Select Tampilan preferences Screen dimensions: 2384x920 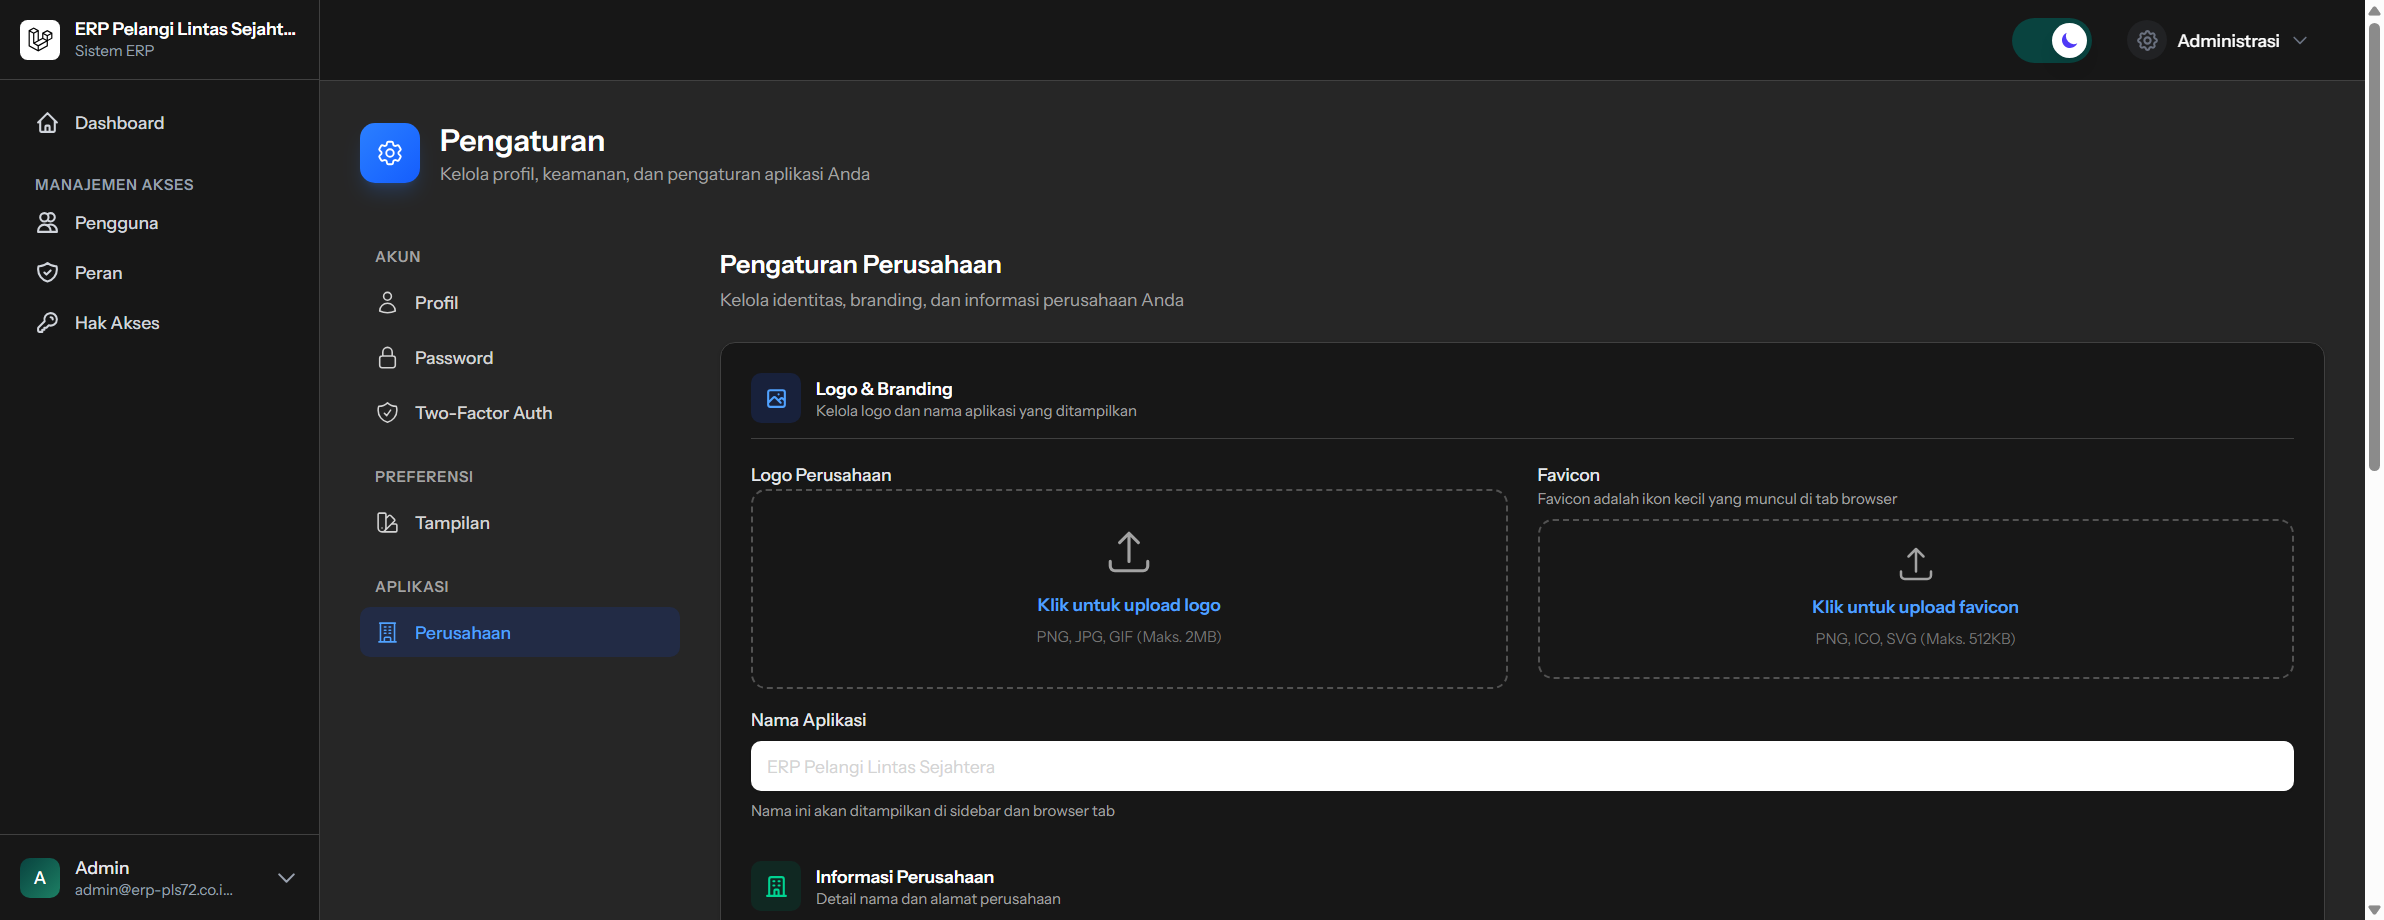click(451, 523)
